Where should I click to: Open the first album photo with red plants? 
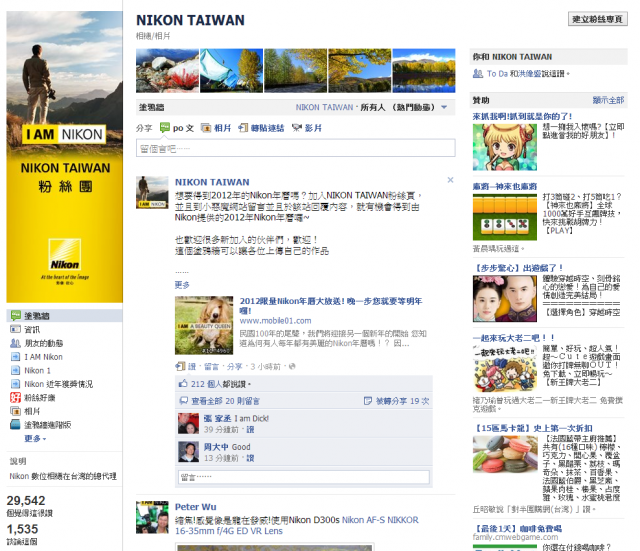coord(167,71)
